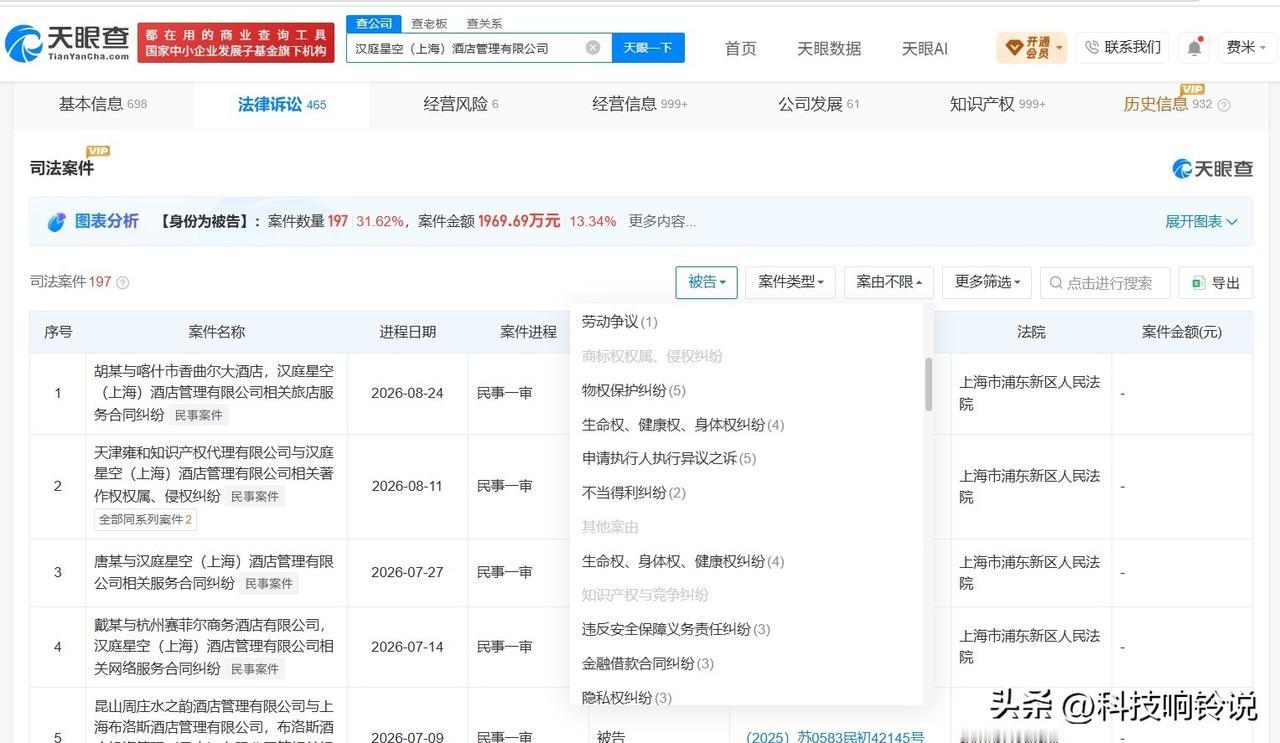Click the 图表分析 chart icon
This screenshot has width=1280, height=743.
pyautogui.click(x=56, y=222)
